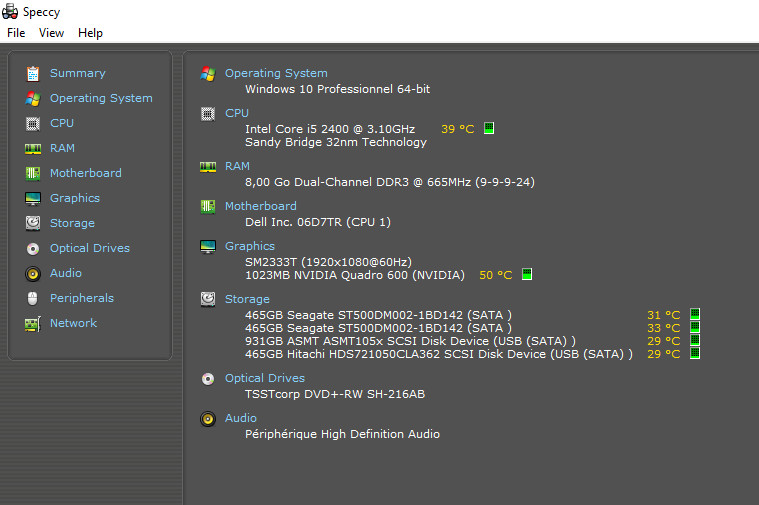The height and width of the screenshot is (505, 759).
Task: Click the Windows flag icon in summary panel
Action: pos(208,74)
